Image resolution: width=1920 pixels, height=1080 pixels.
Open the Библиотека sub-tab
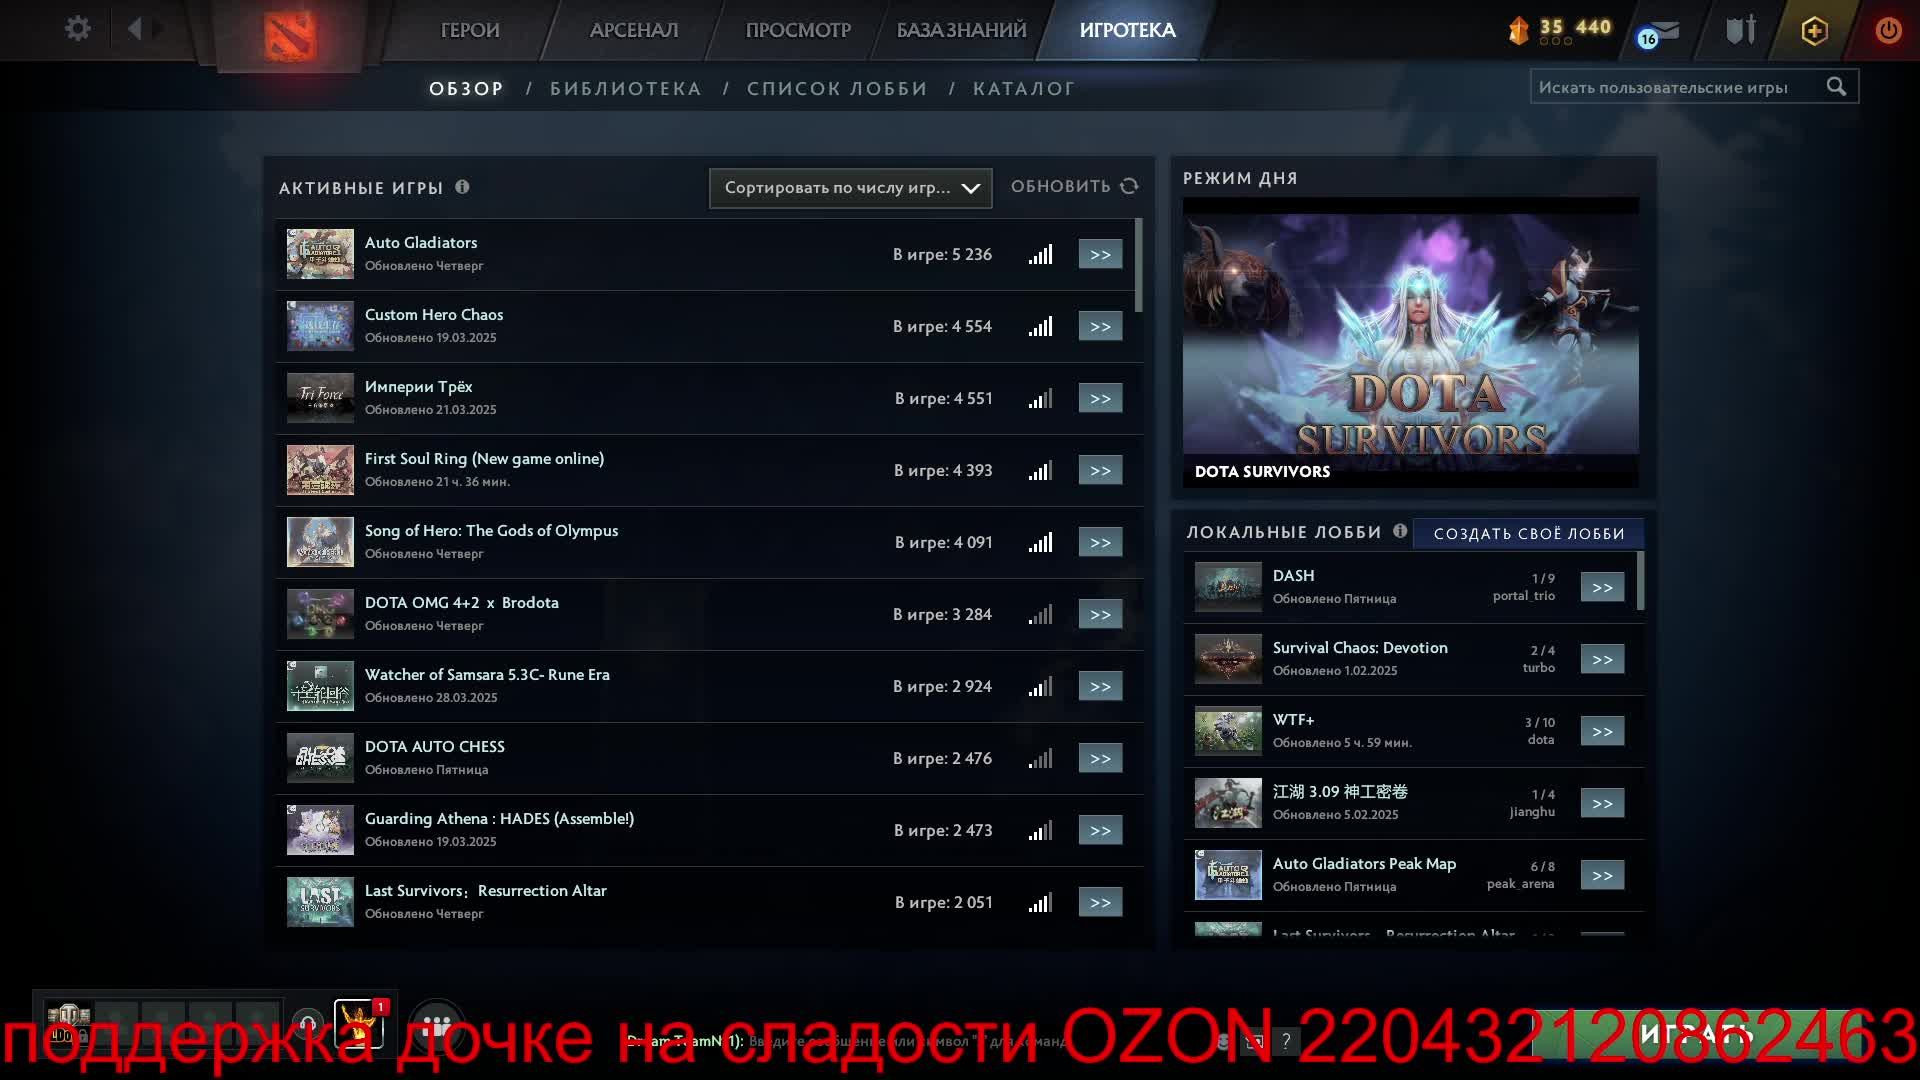click(x=626, y=89)
